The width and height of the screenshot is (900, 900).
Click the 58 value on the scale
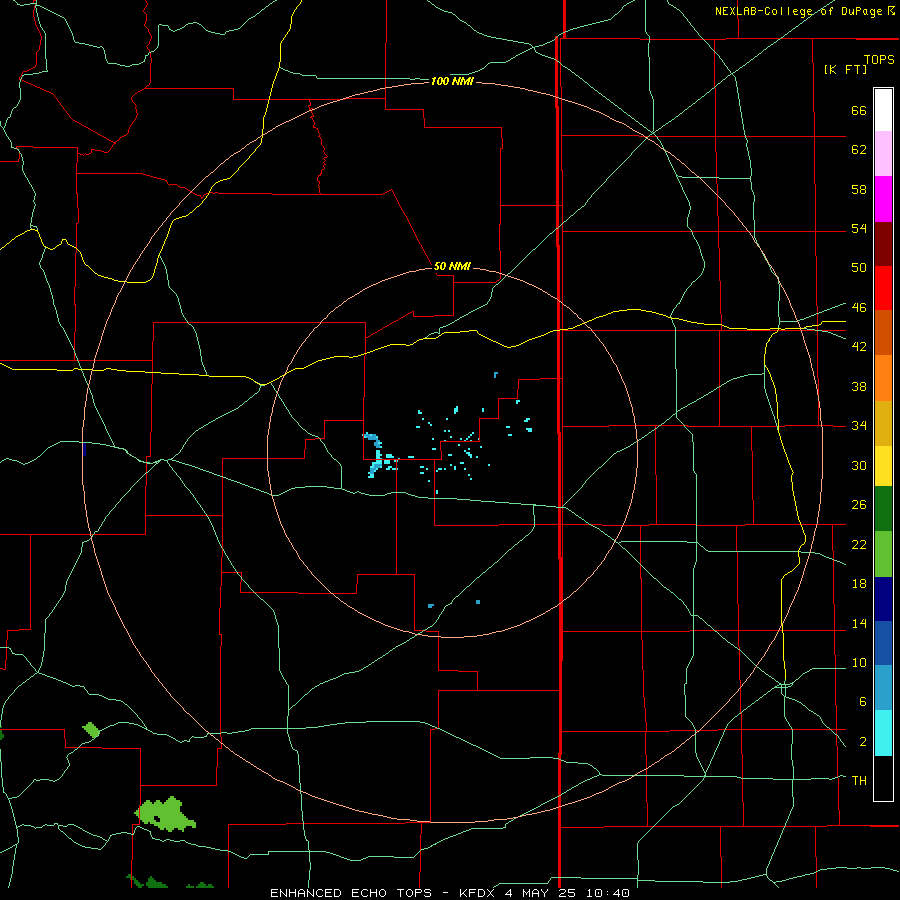(859, 189)
